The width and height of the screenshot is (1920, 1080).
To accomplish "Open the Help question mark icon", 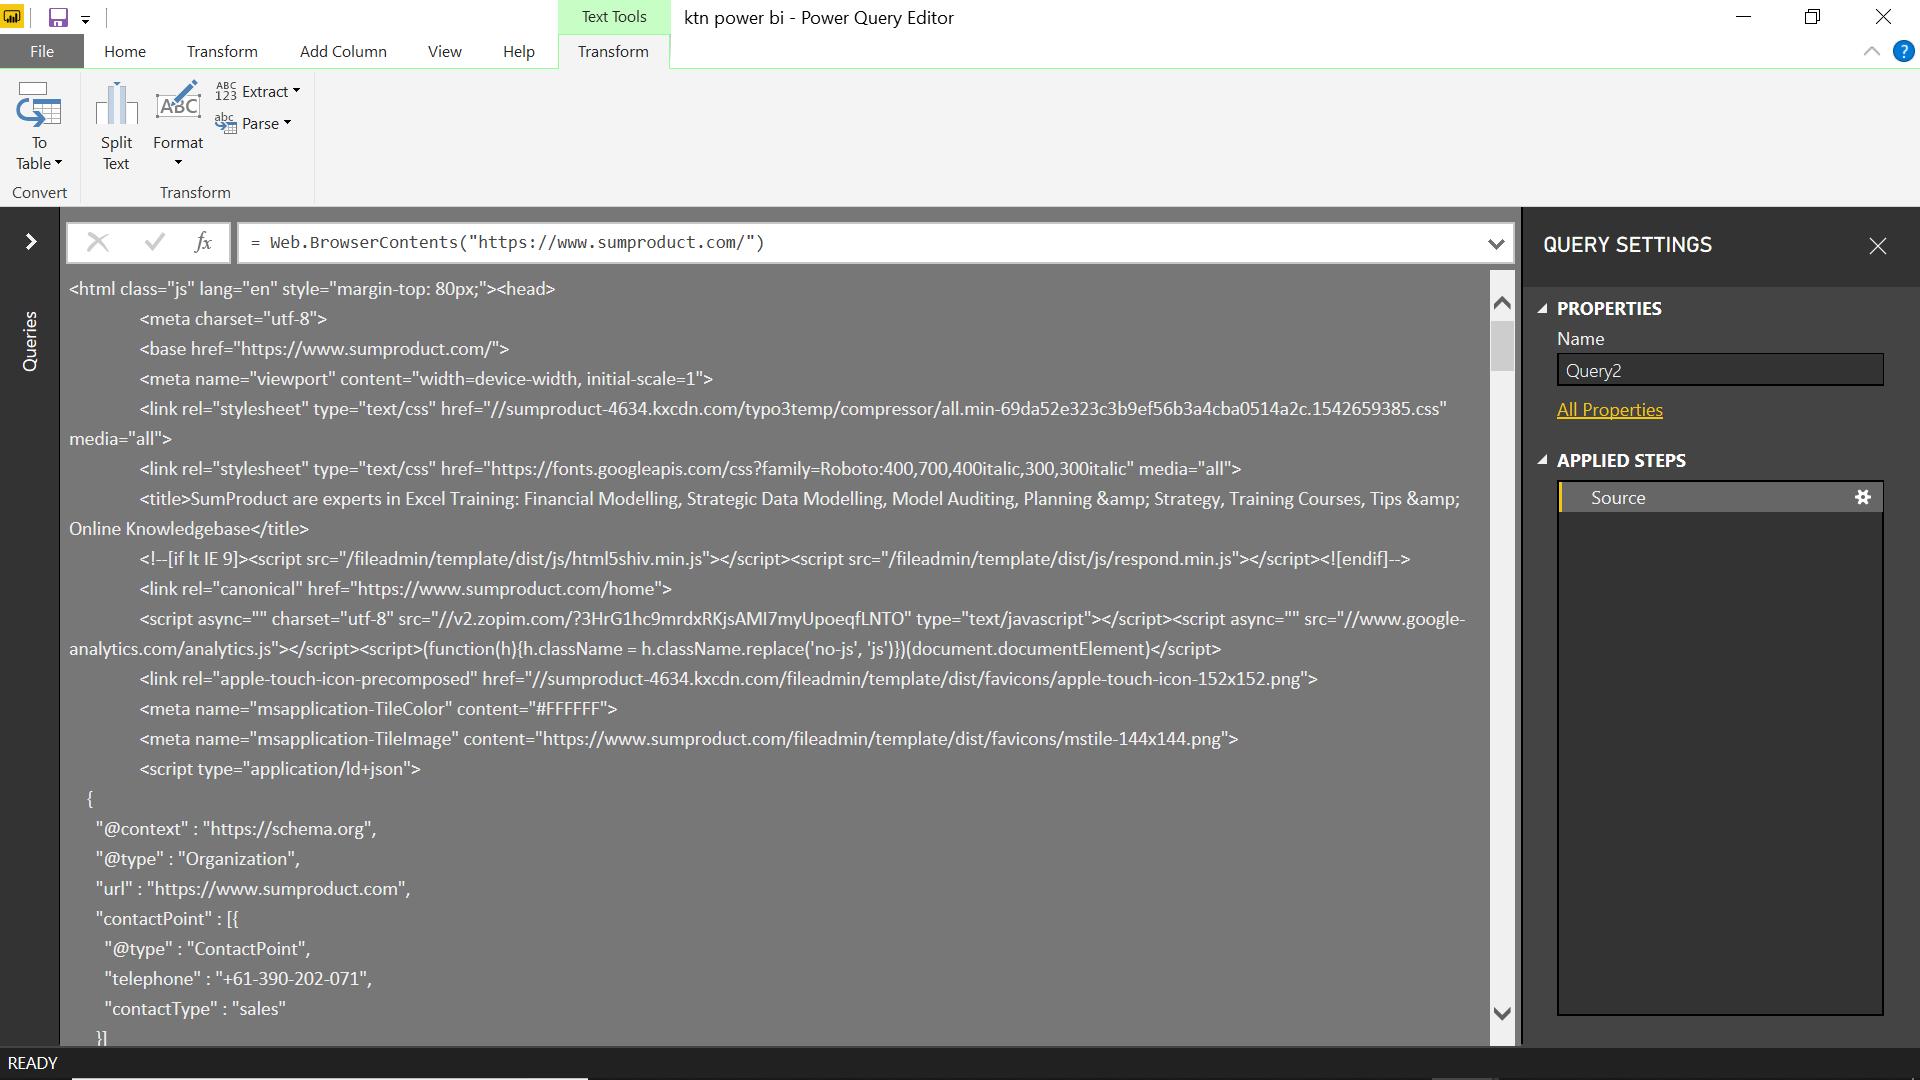I will (1904, 52).
